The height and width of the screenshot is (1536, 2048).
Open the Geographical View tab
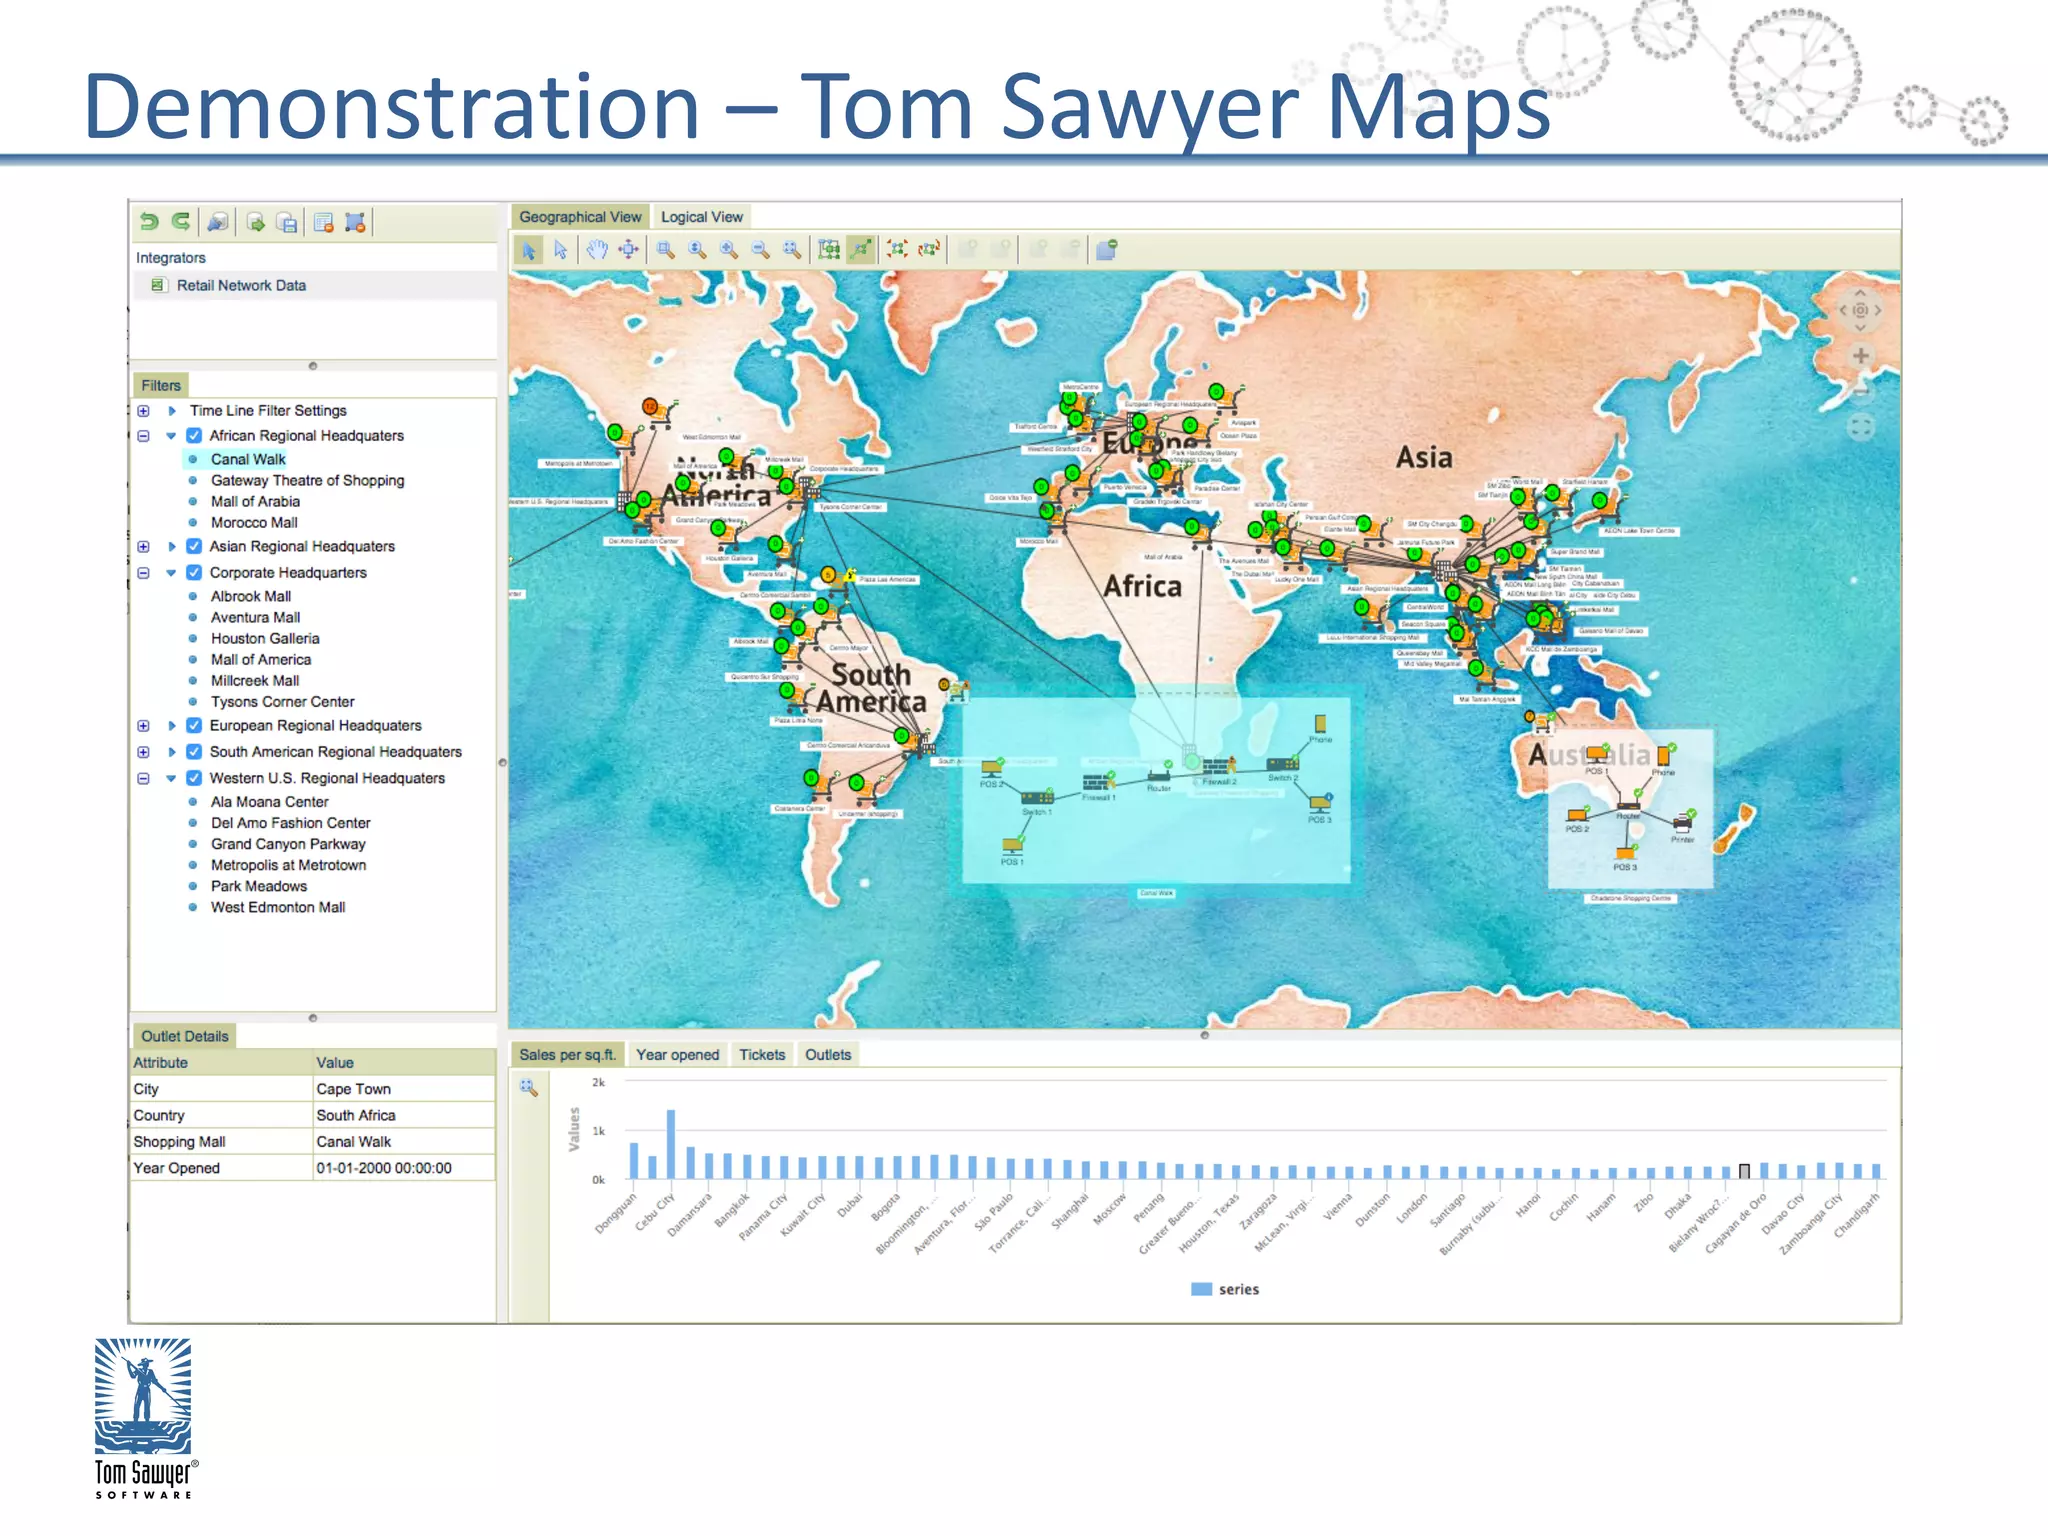click(x=580, y=217)
